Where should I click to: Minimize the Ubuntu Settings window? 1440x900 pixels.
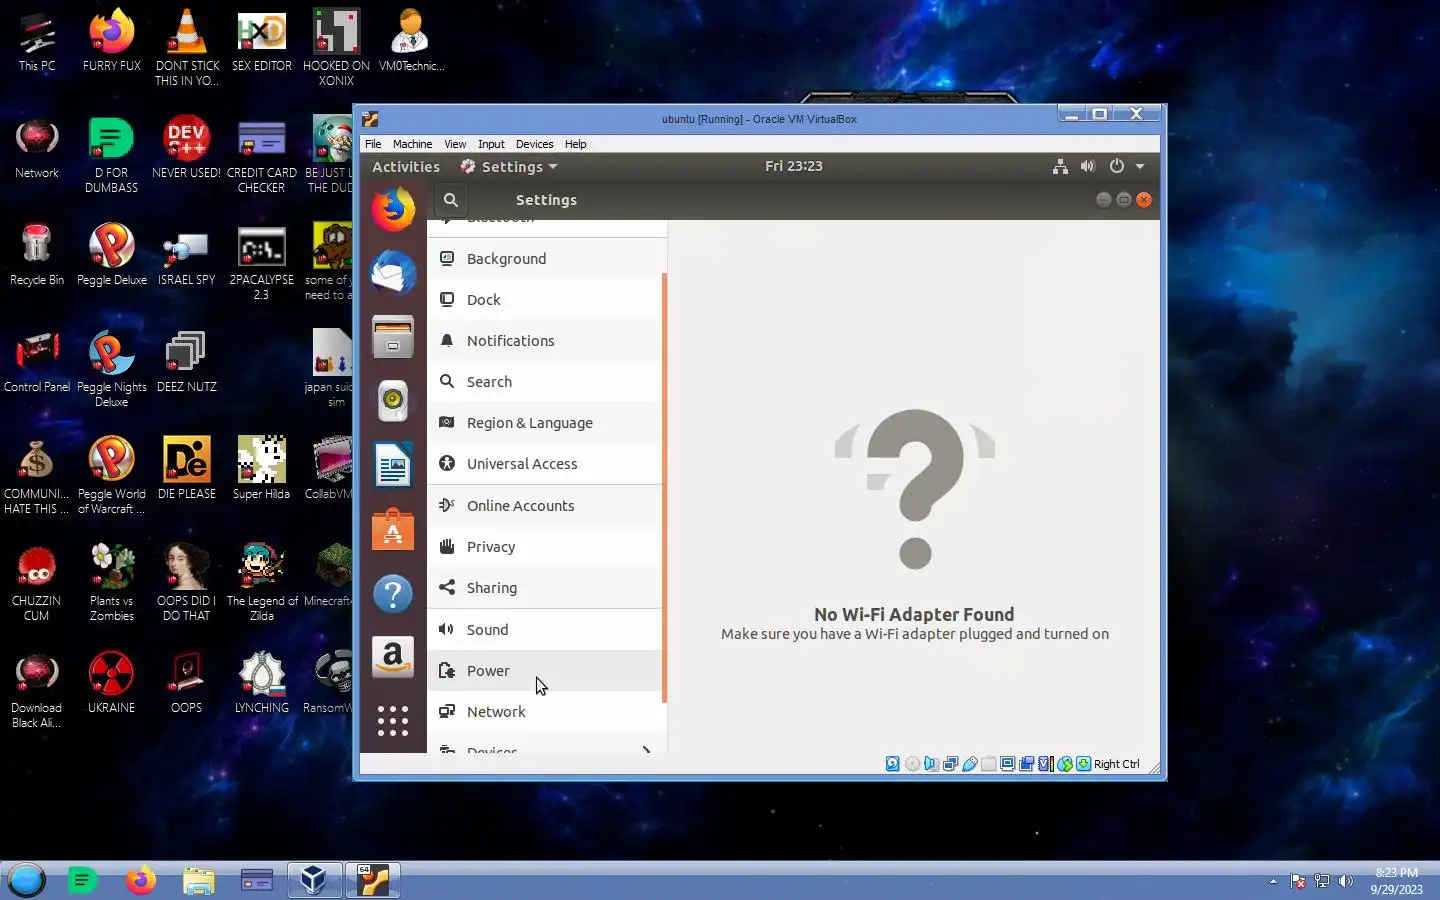tap(1103, 200)
